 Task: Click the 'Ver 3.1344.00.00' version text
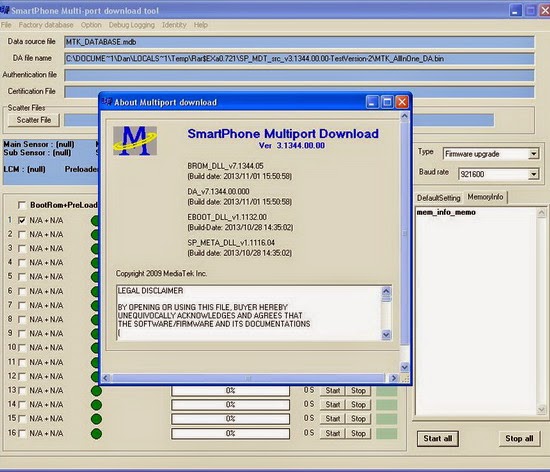click(291, 146)
